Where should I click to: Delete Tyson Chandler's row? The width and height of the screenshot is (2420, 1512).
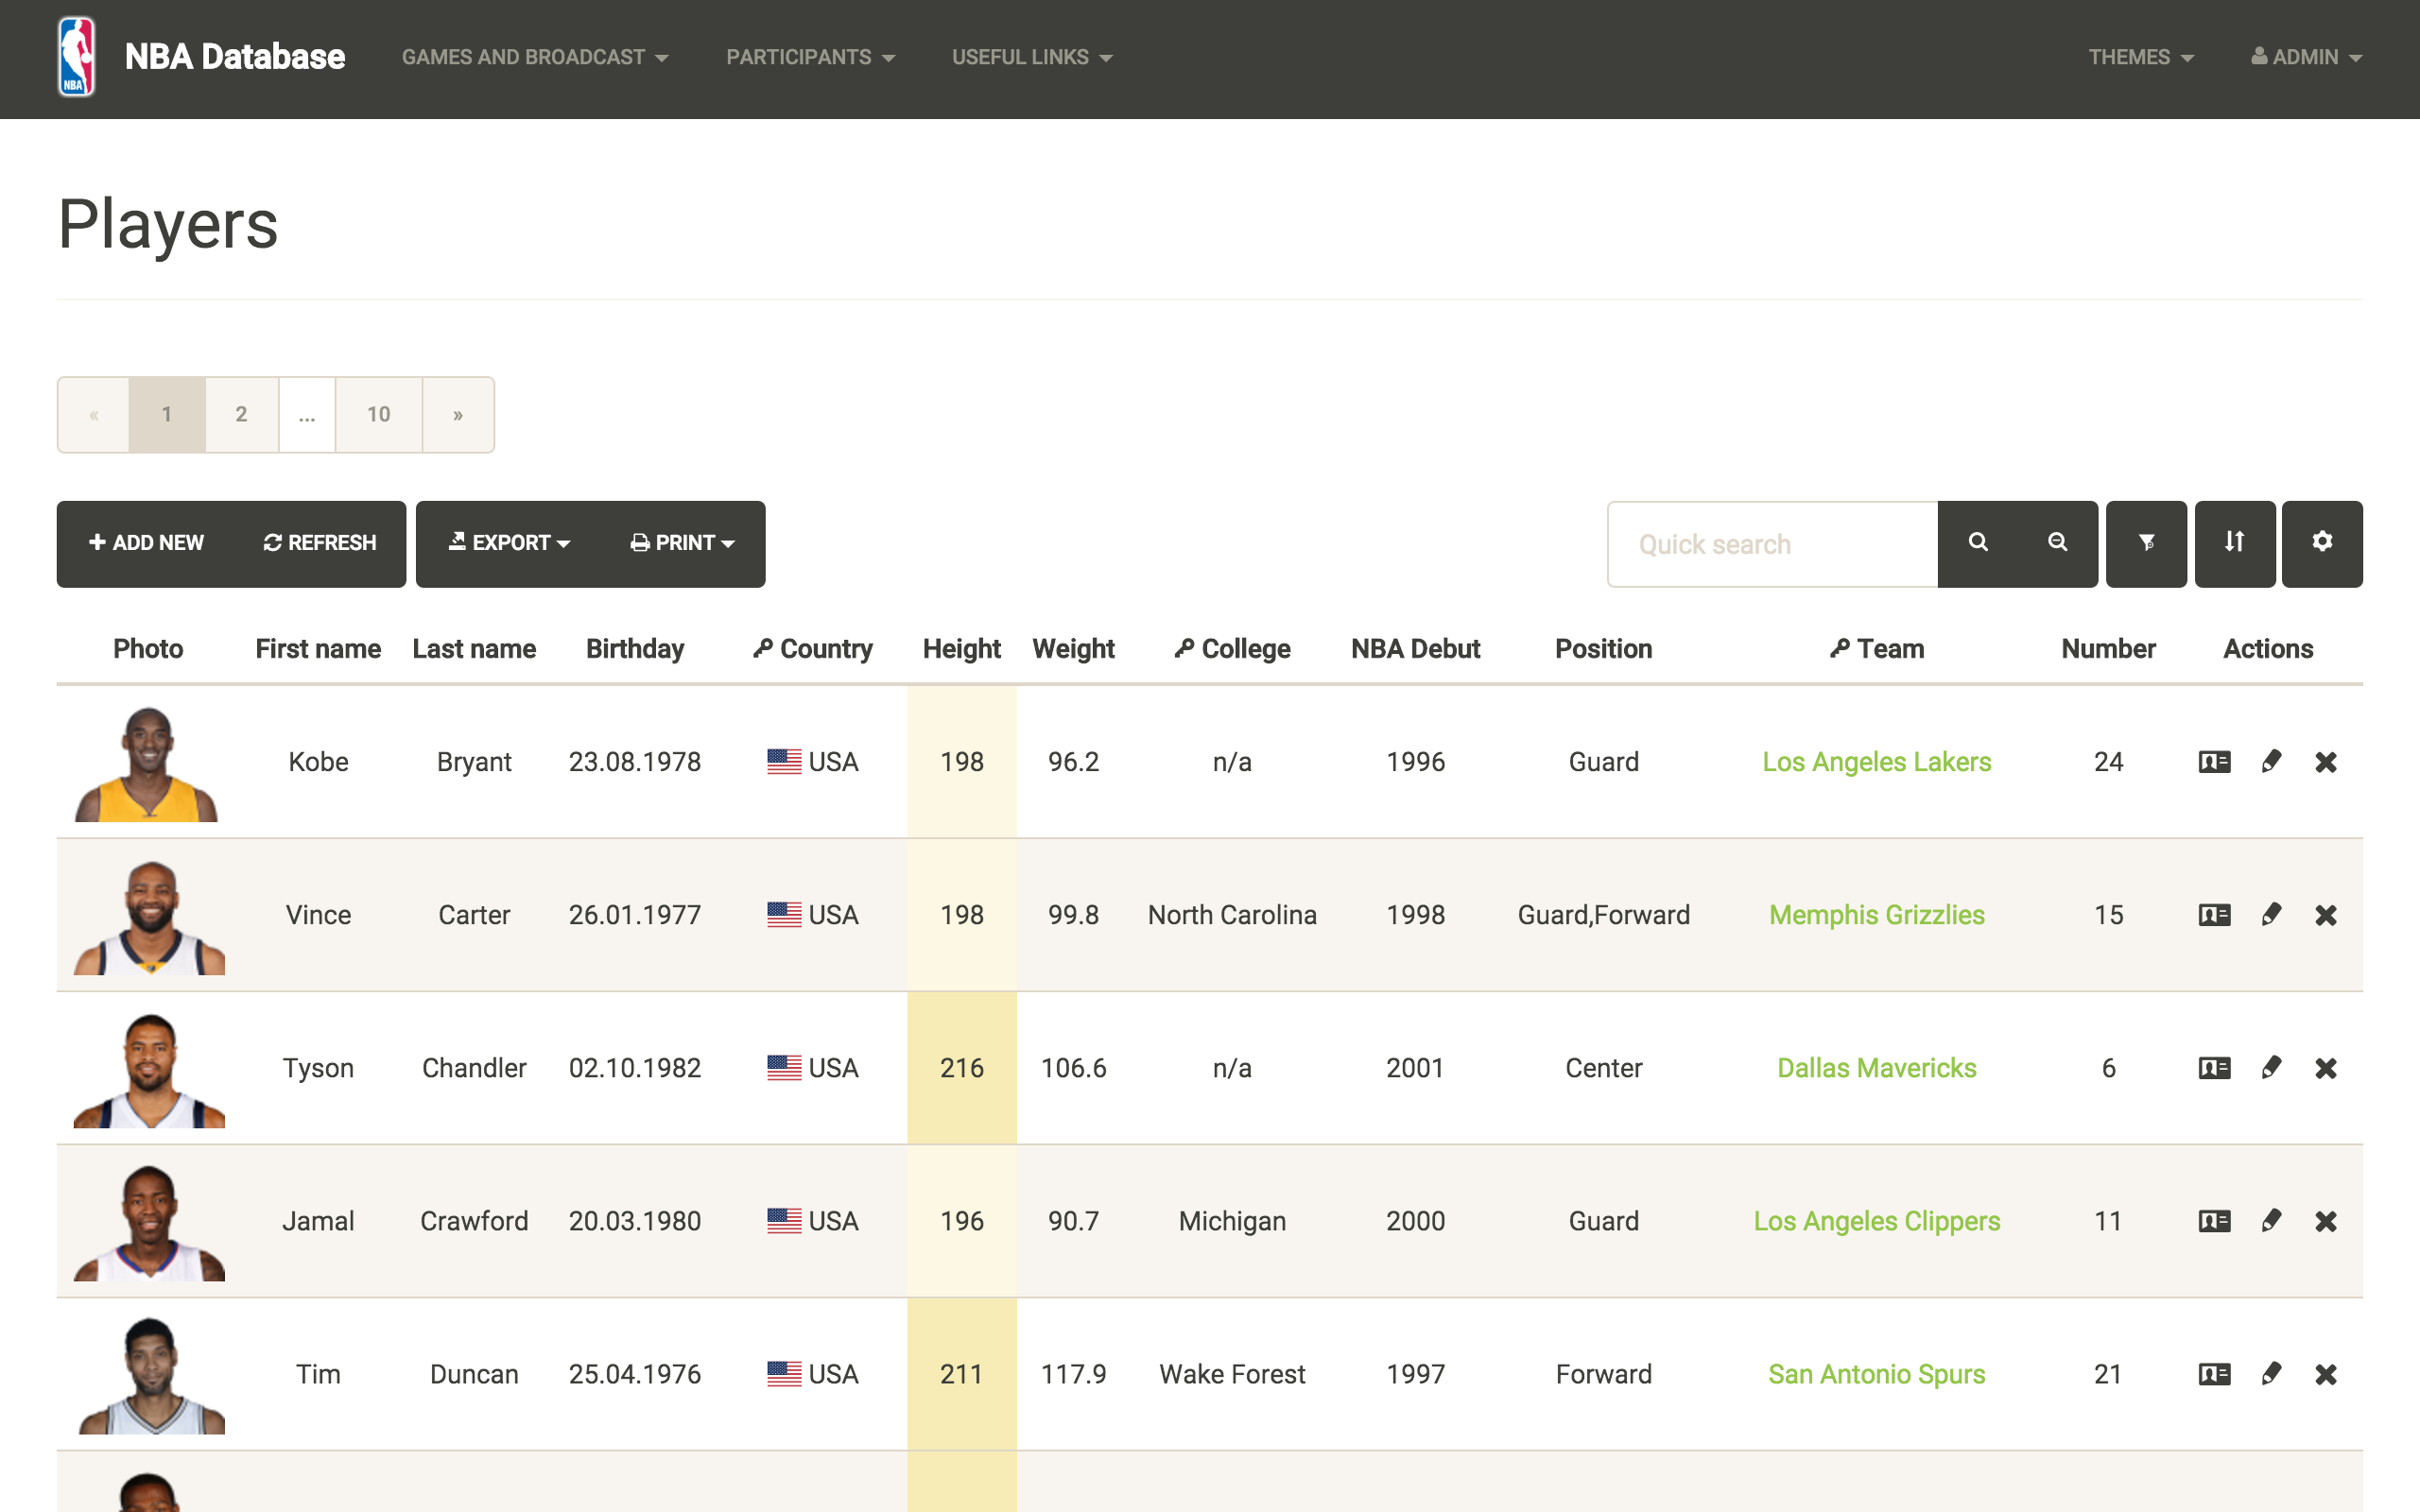tap(2326, 1068)
